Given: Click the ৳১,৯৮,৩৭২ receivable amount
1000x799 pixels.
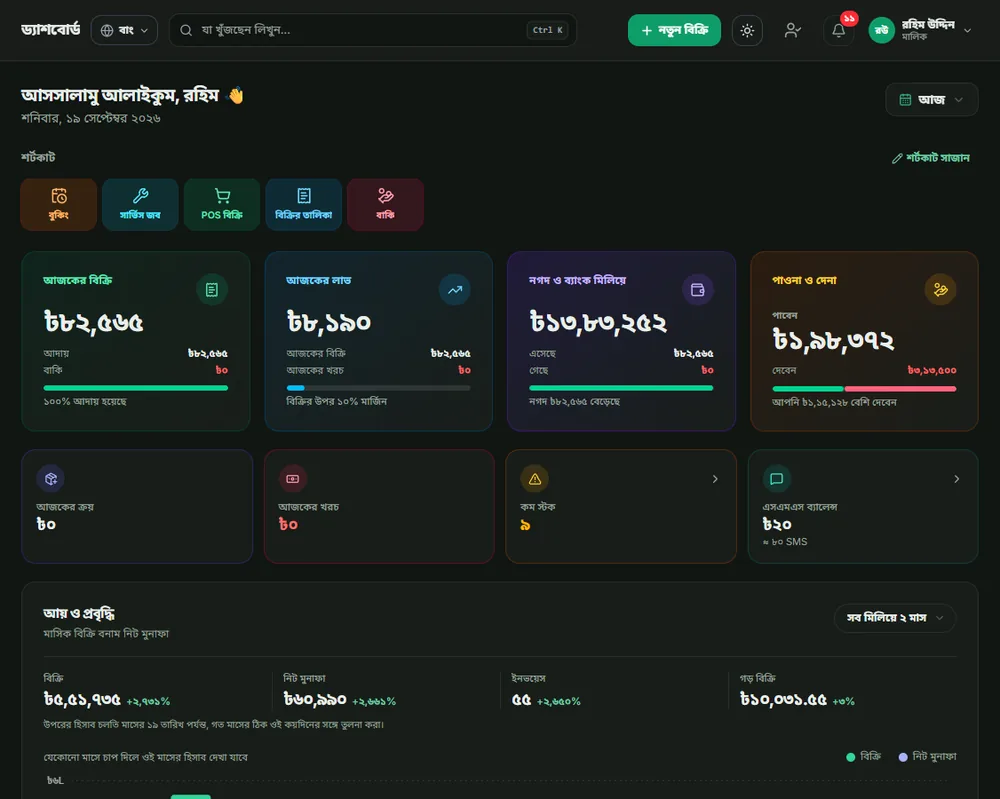Looking at the screenshot, I should click(833, 340).
